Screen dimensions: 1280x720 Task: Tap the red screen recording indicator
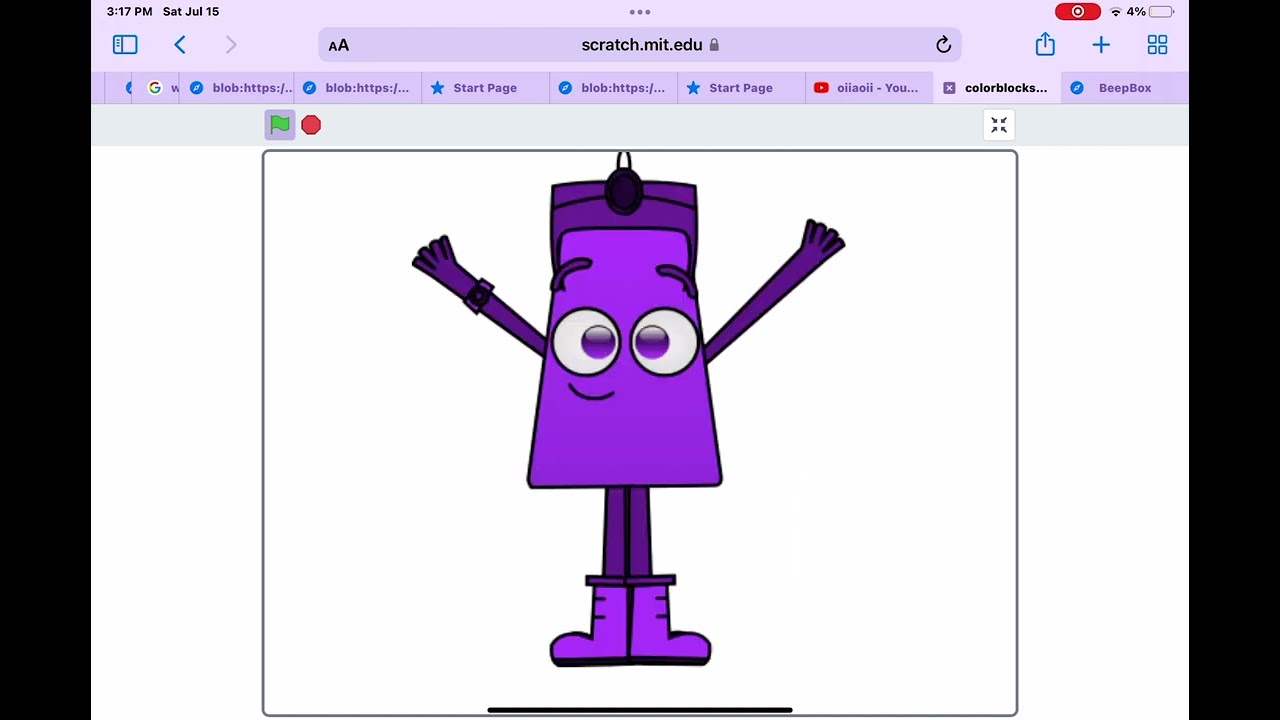[1078, 12]
